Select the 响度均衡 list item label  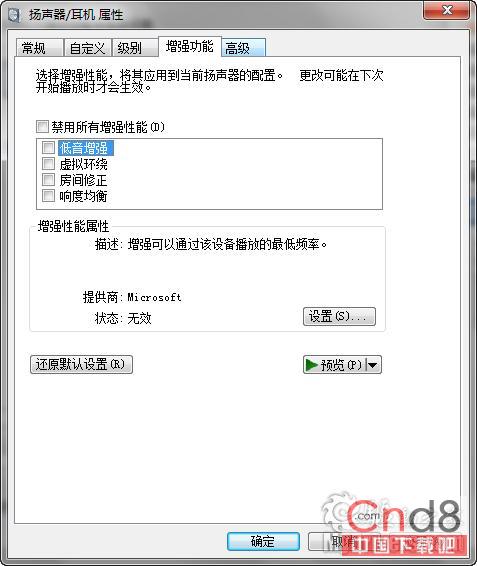[83, 196]
